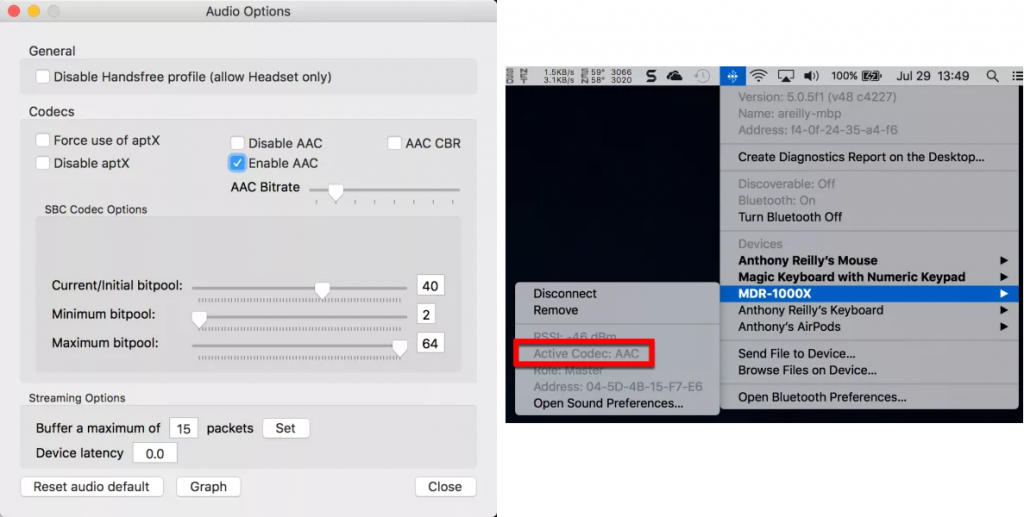Click the S-shaped app icon in menu bar
Viewport: 1024px width, 517px height.
pyautogui.click(x=650, y=76)
